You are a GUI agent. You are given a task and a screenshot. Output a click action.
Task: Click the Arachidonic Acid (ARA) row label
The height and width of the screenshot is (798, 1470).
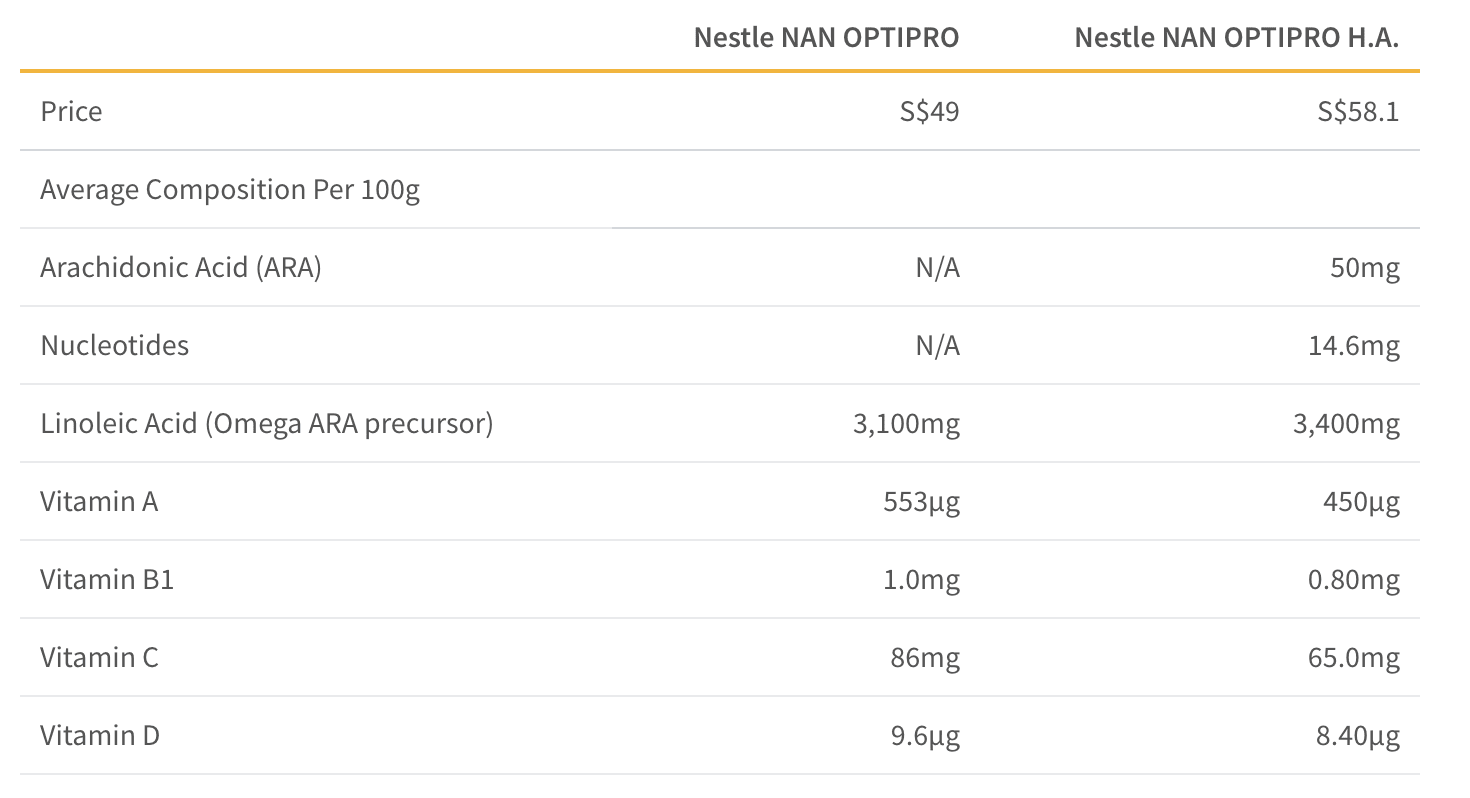[181, 267]
